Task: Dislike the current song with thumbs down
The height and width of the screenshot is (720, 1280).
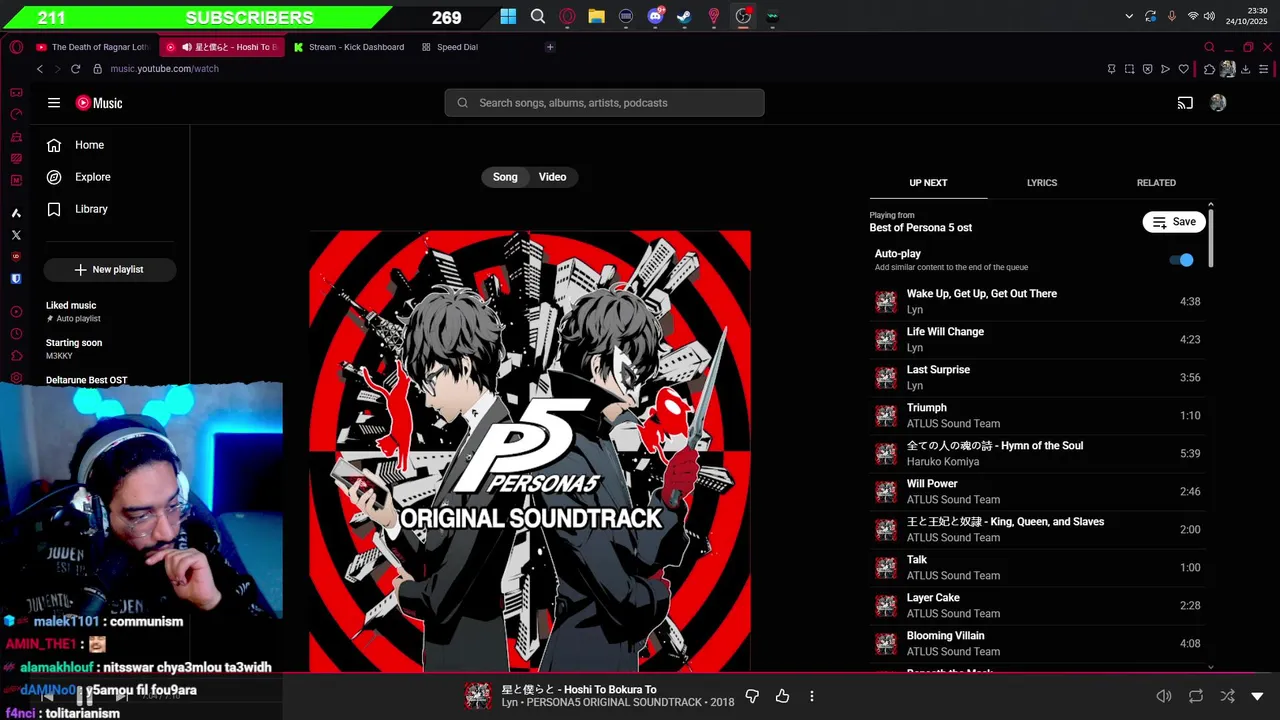Action: [752, 696]
